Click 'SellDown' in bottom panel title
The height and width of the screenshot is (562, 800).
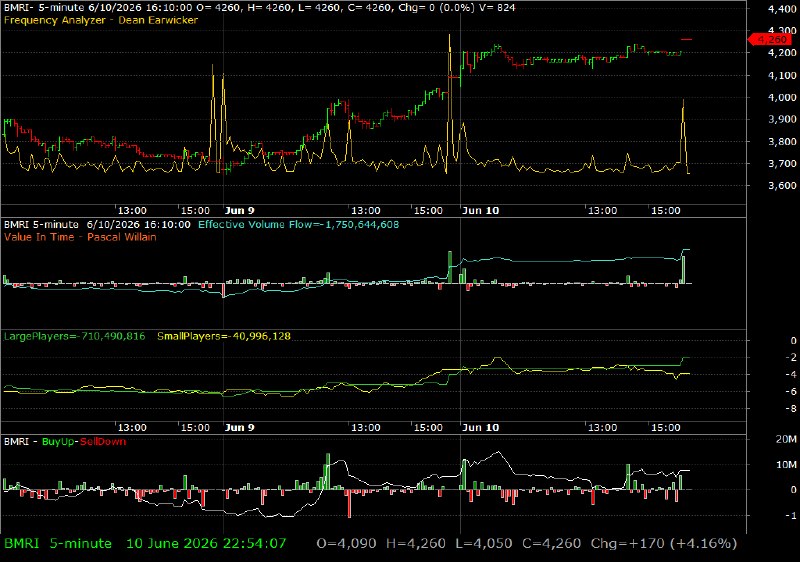click(103, 442)
